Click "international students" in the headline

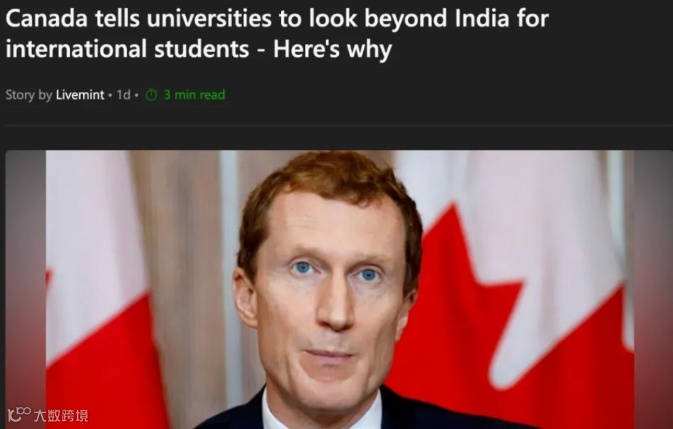click(x=127, y=49)
